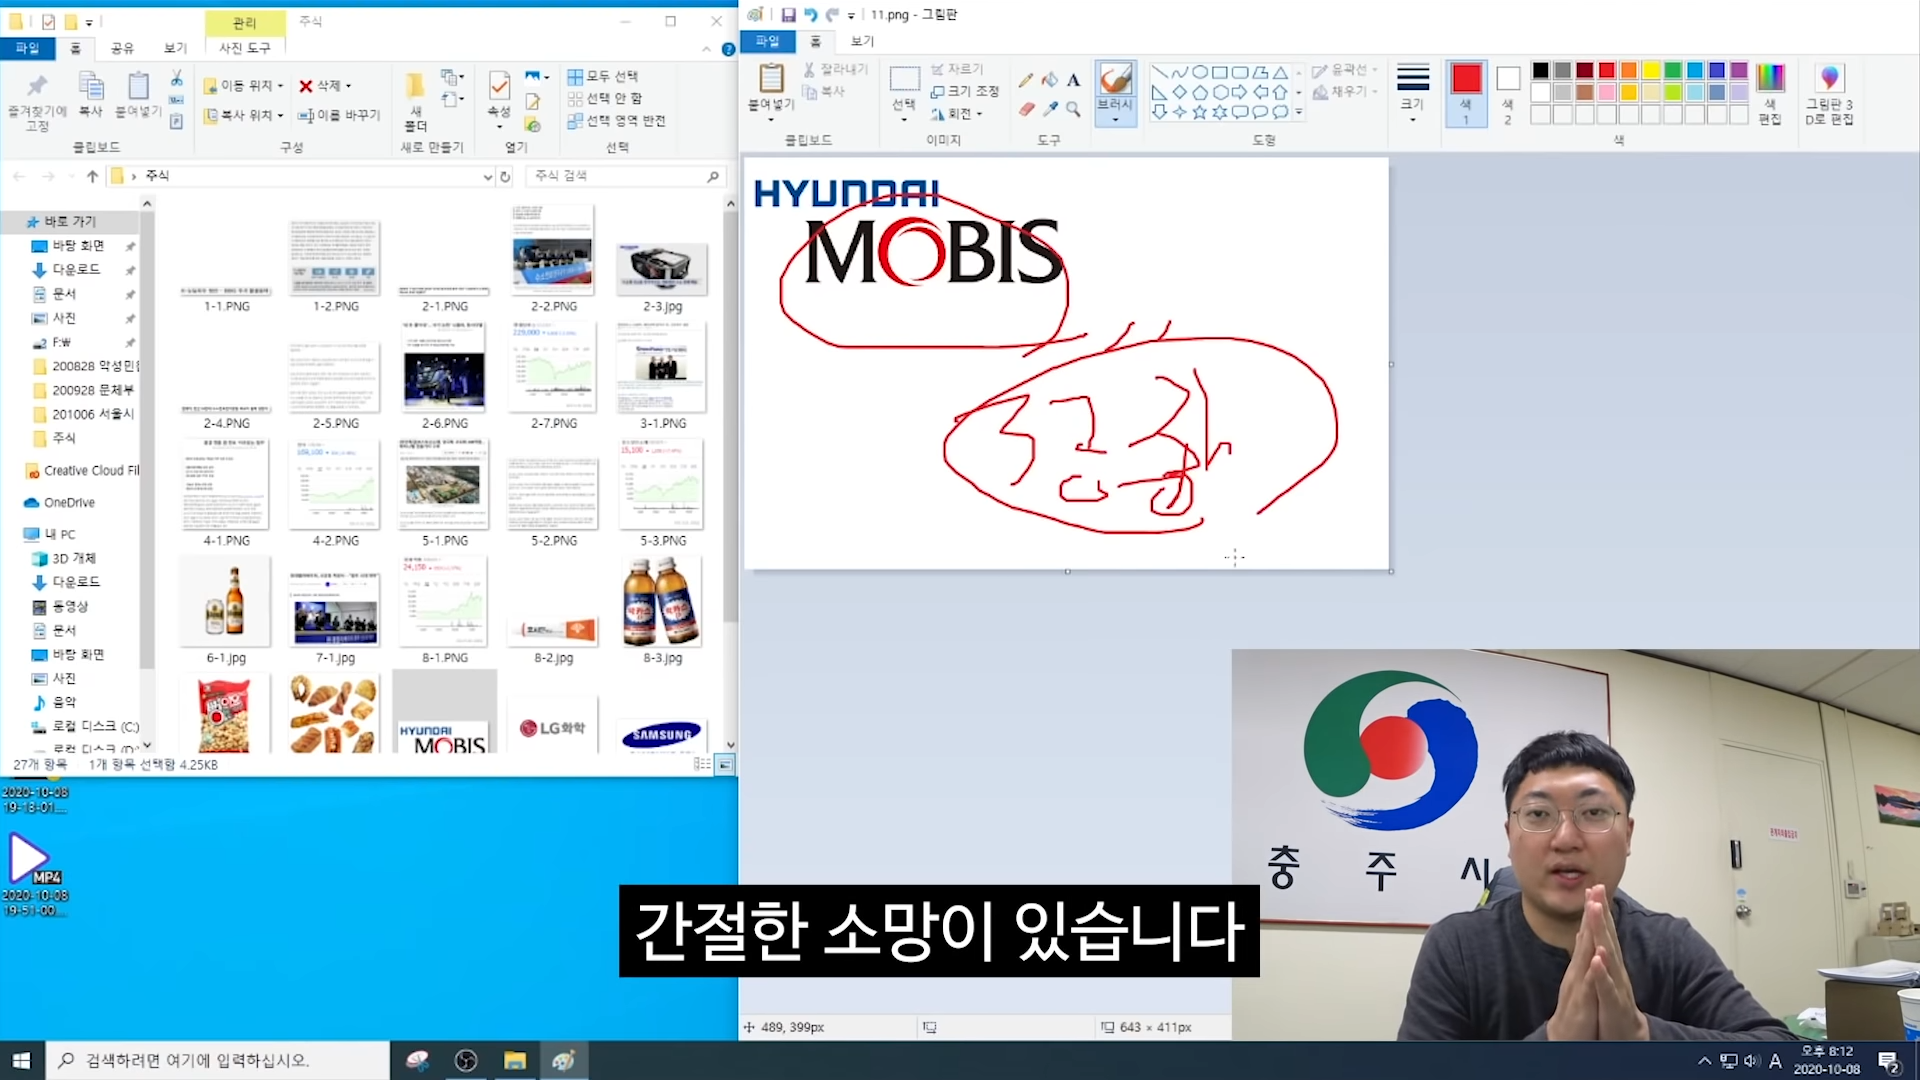This screenshot has width=1920, height=1080.
Task: Select Color 2 as active color
Action: (1508, 93)
